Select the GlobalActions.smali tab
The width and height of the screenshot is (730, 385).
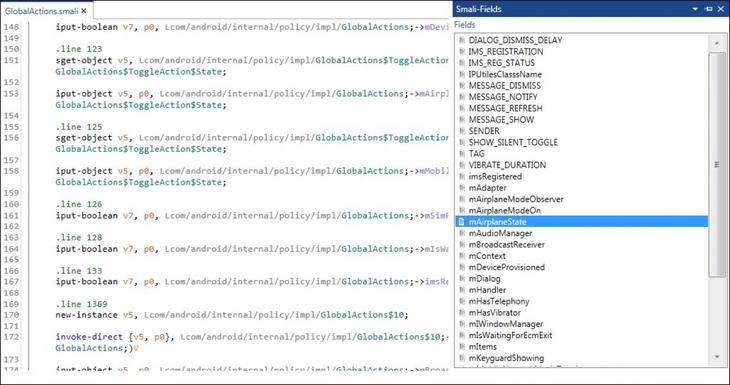[x=41, y=11]
